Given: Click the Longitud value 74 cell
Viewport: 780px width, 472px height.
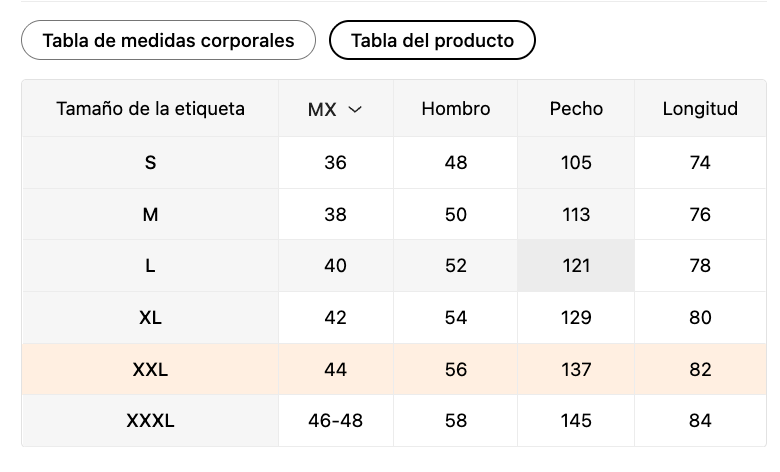Looking at the screenshot, I should coord(700,162).
